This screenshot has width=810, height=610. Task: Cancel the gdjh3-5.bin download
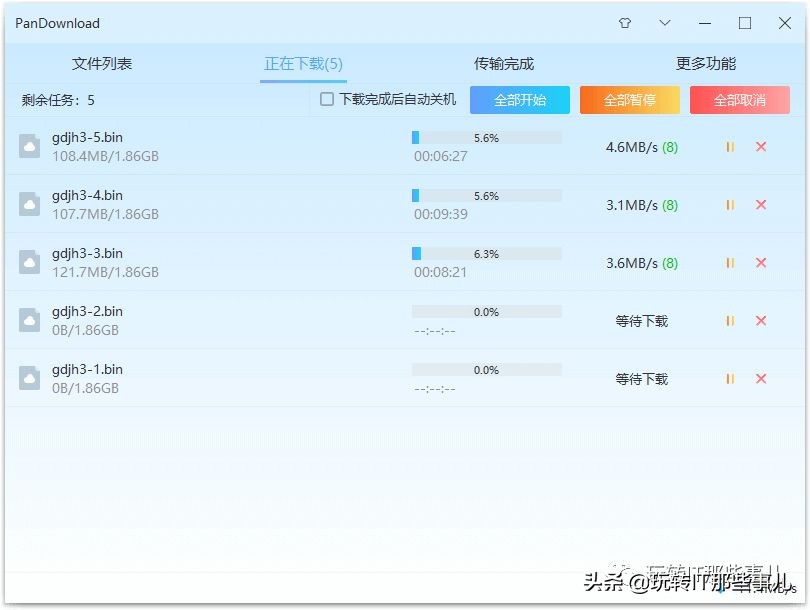762,147
